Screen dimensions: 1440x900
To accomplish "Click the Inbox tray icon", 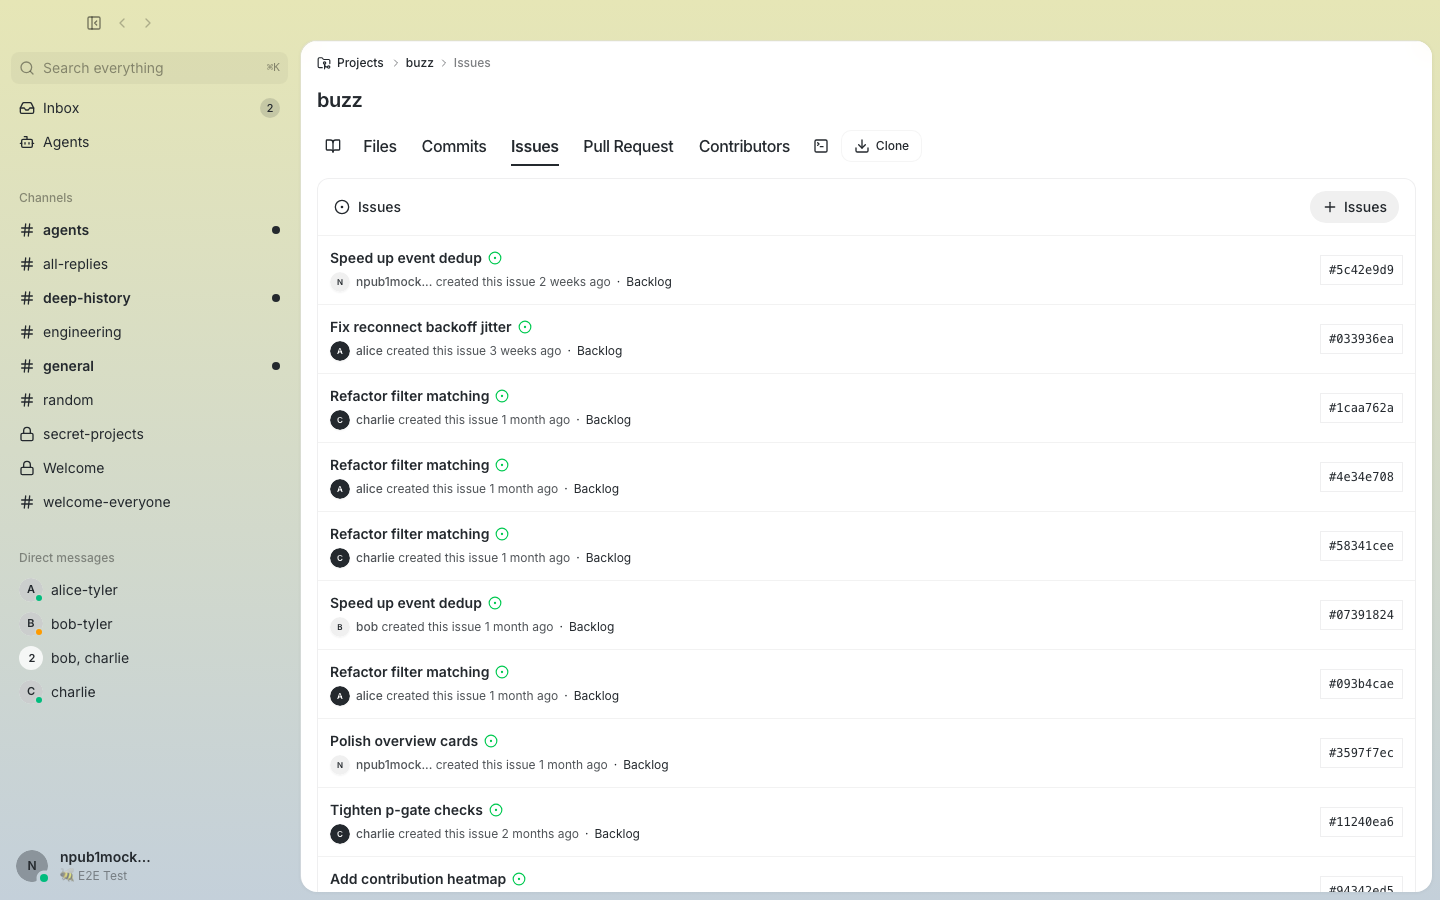I will [27, 108].
